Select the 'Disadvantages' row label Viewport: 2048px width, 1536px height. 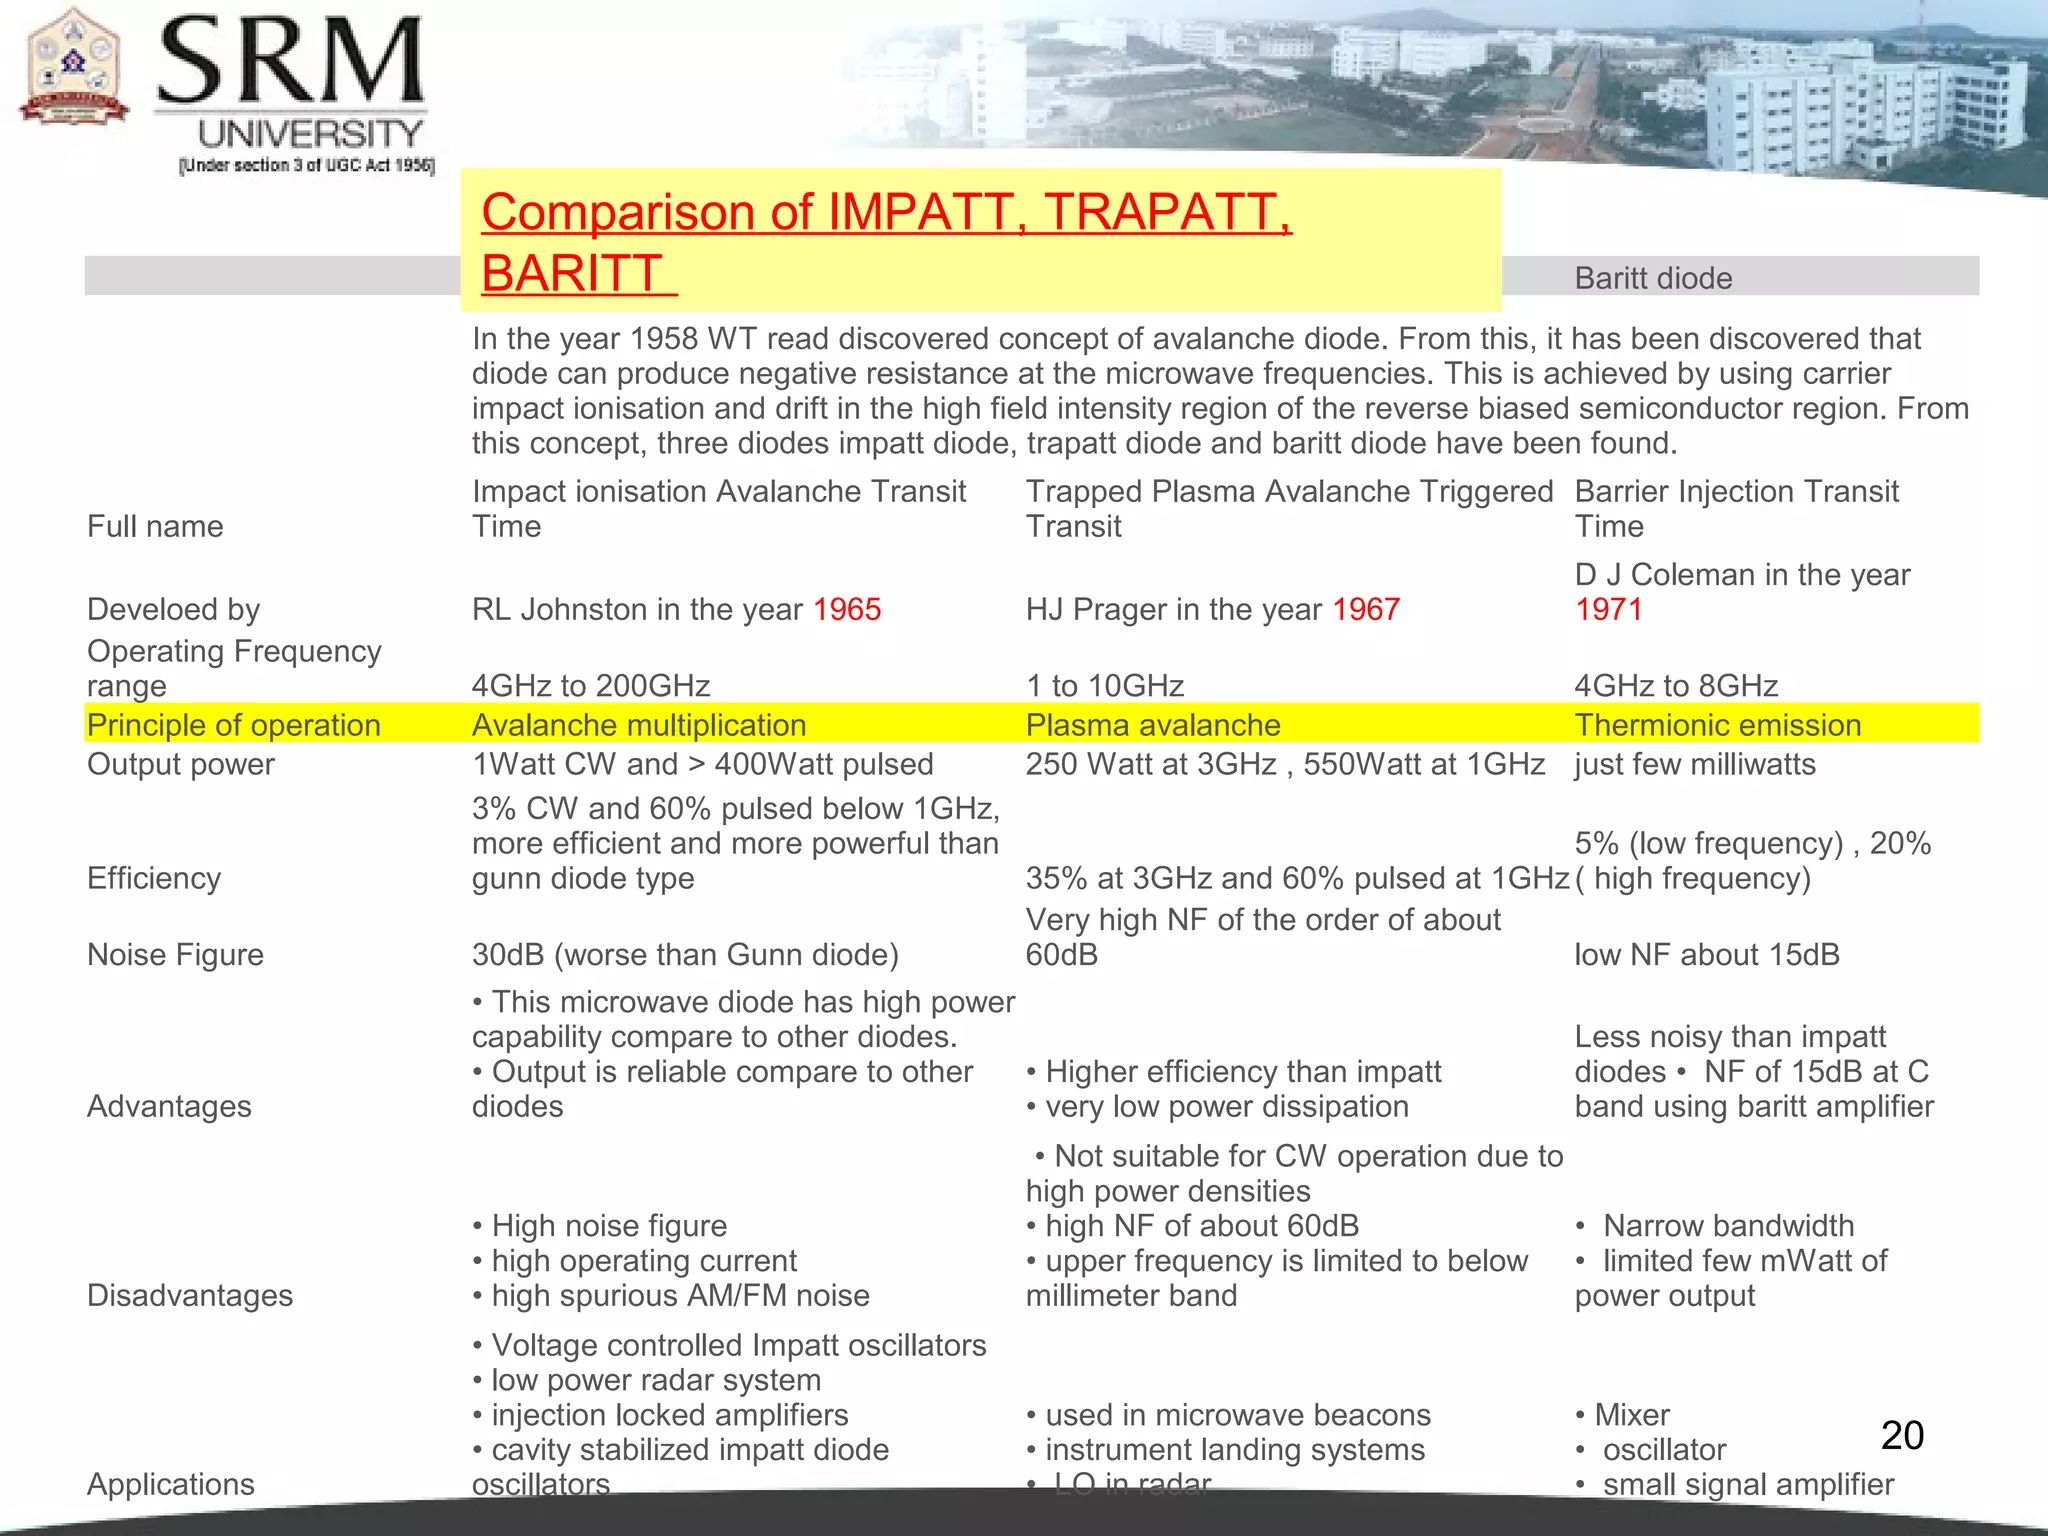(190, 1295)
